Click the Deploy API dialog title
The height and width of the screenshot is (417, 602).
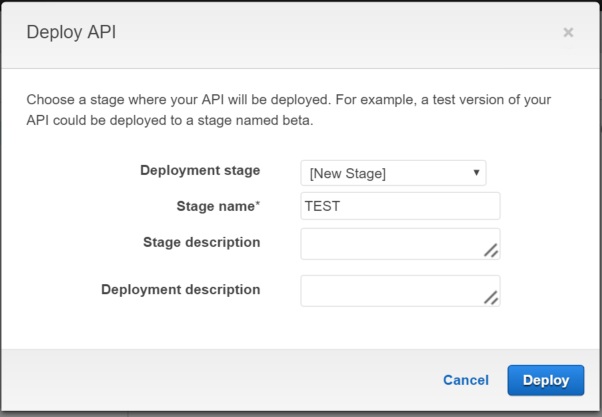pos(71,32)
